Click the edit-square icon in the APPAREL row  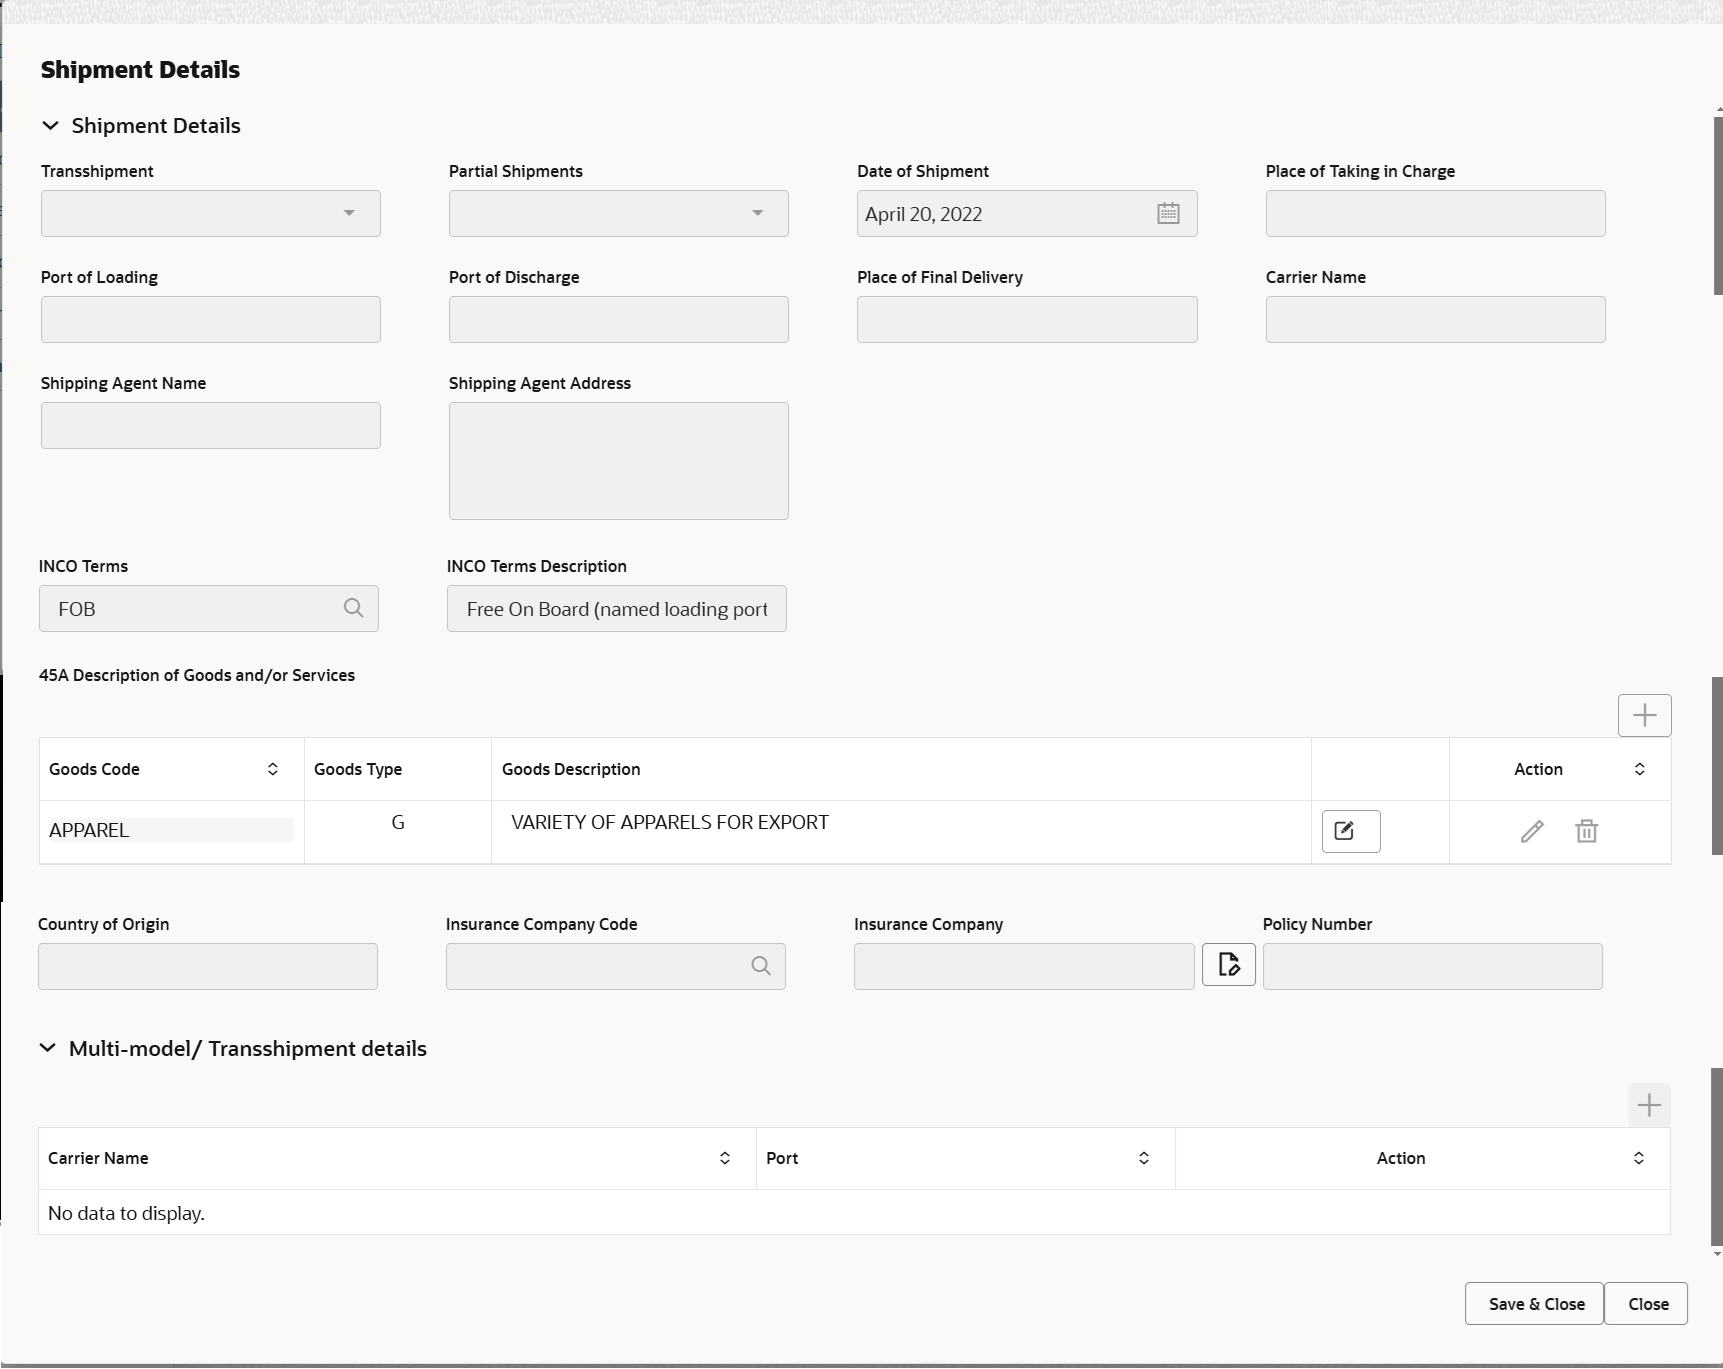tap(1350, 831)
